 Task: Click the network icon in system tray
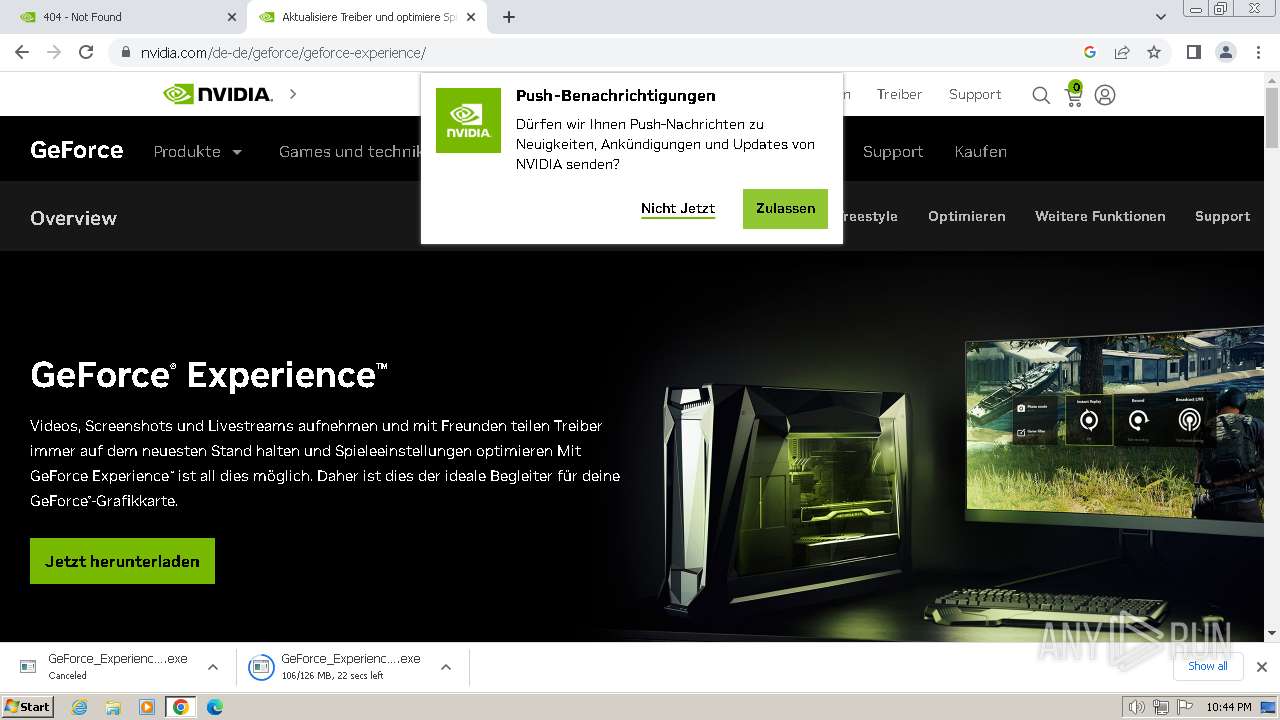[1161, 707]
